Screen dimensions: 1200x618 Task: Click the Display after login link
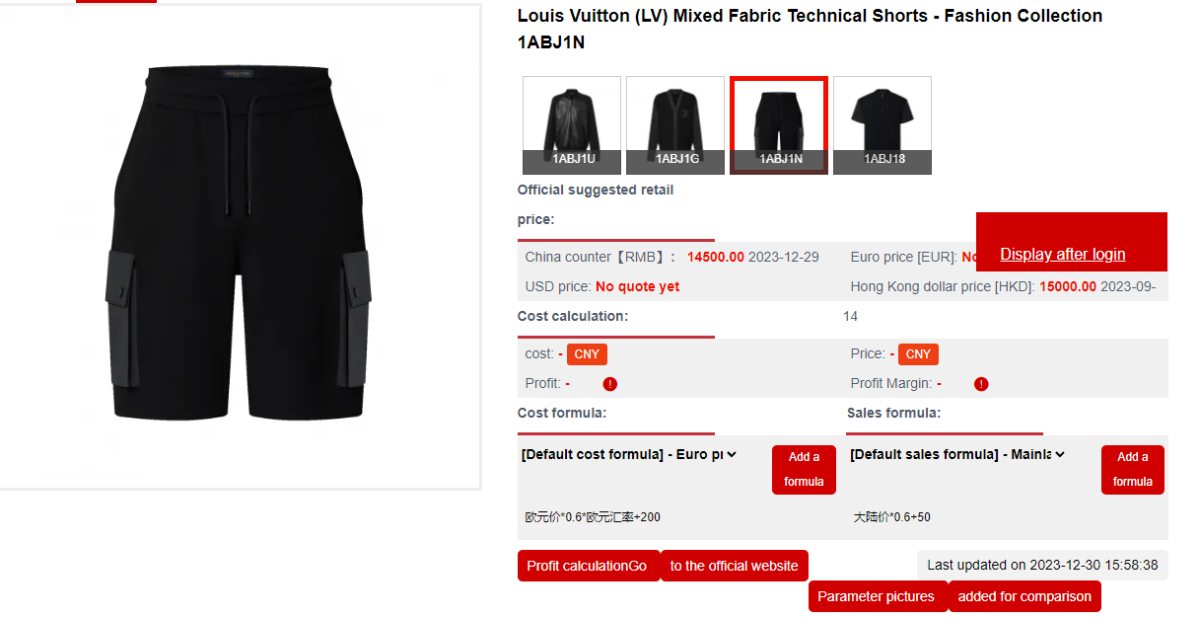click(x=1062, y=254)
